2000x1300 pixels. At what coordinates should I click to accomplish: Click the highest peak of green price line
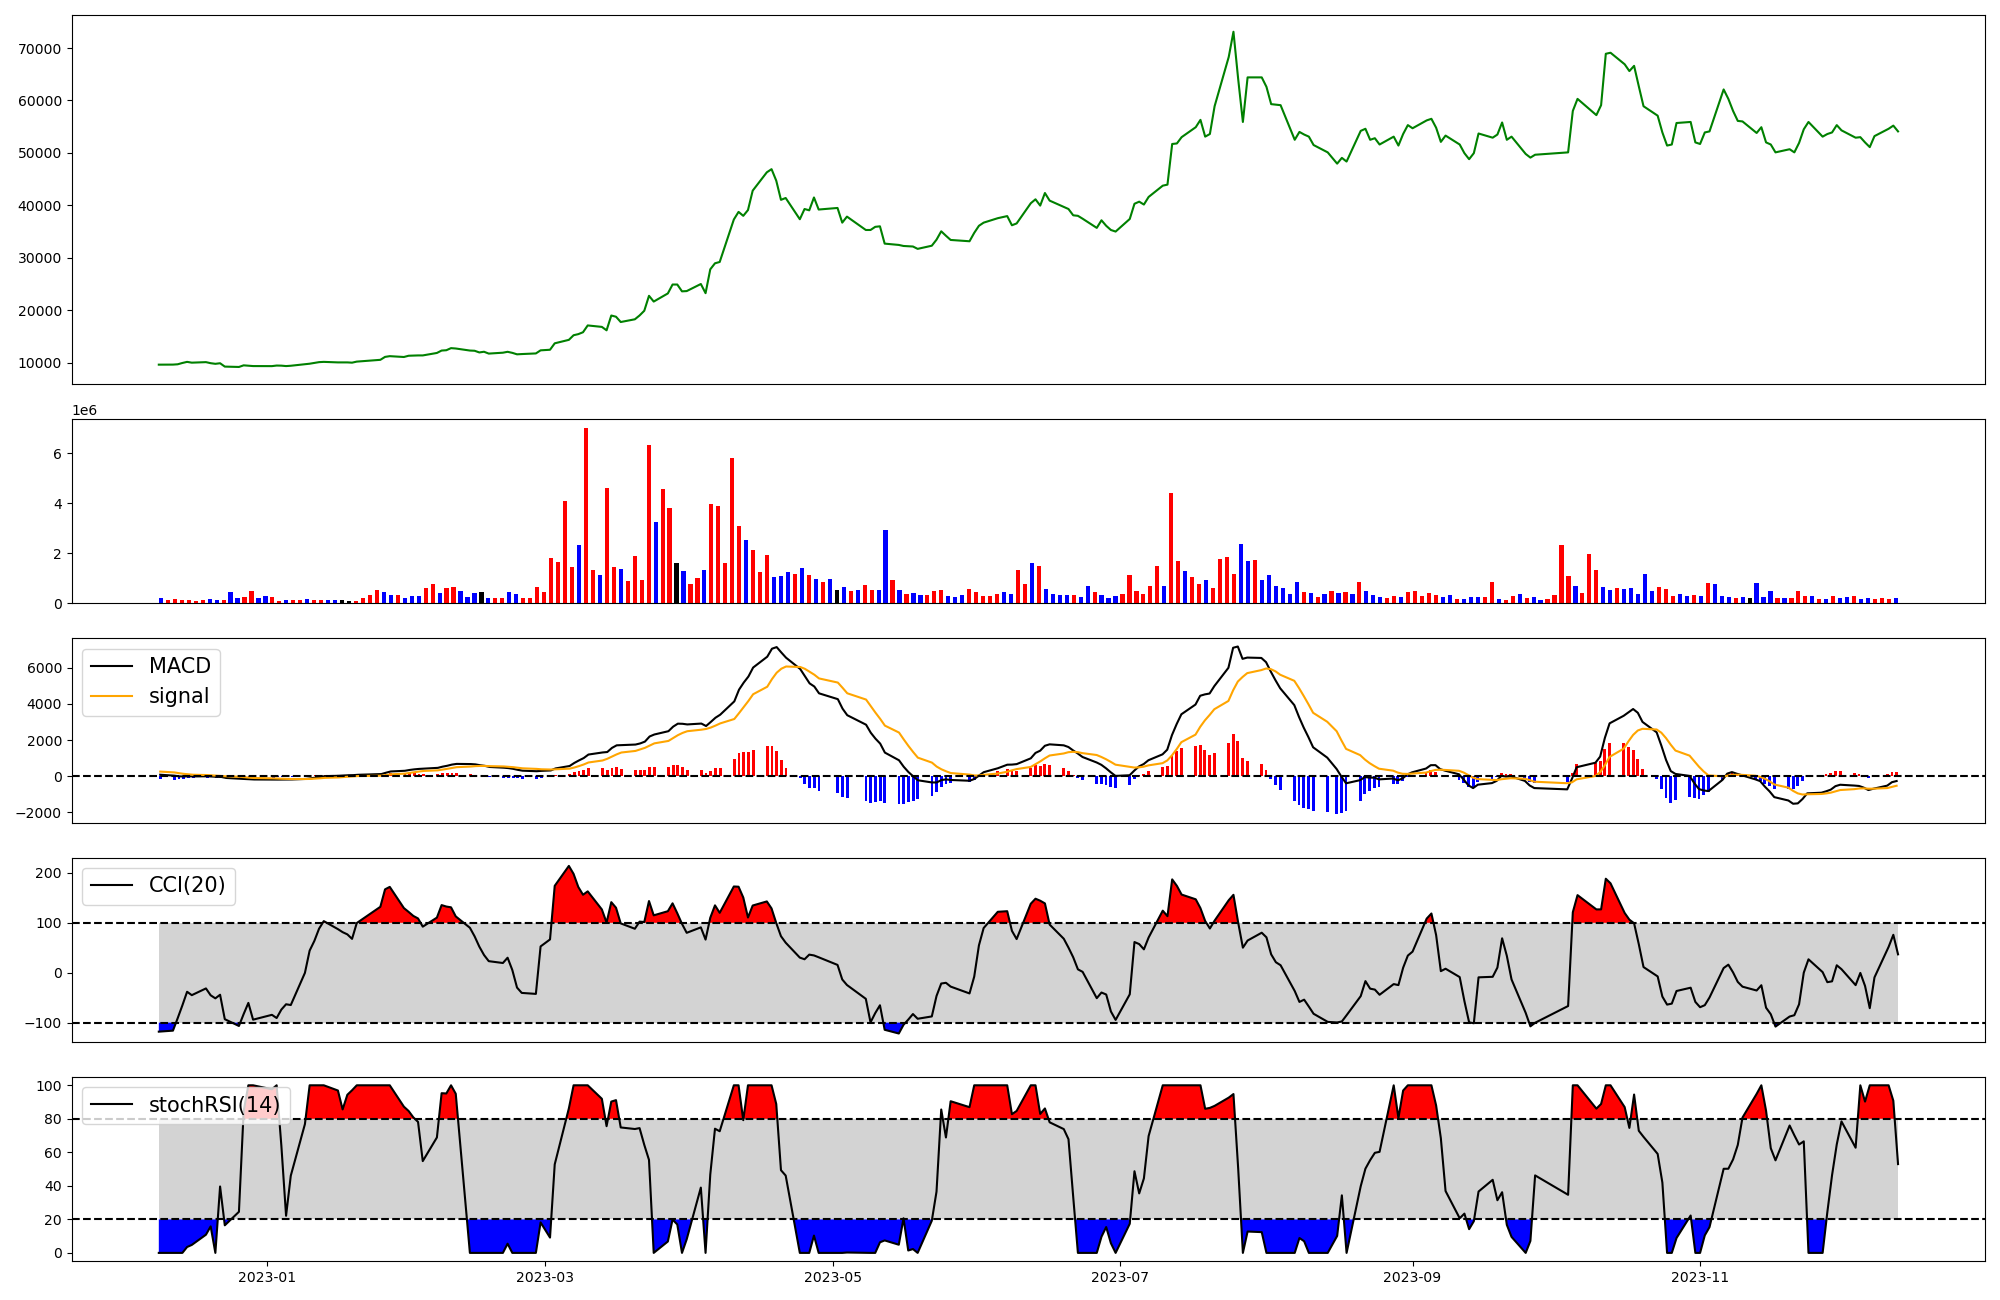coord(1233,32)
